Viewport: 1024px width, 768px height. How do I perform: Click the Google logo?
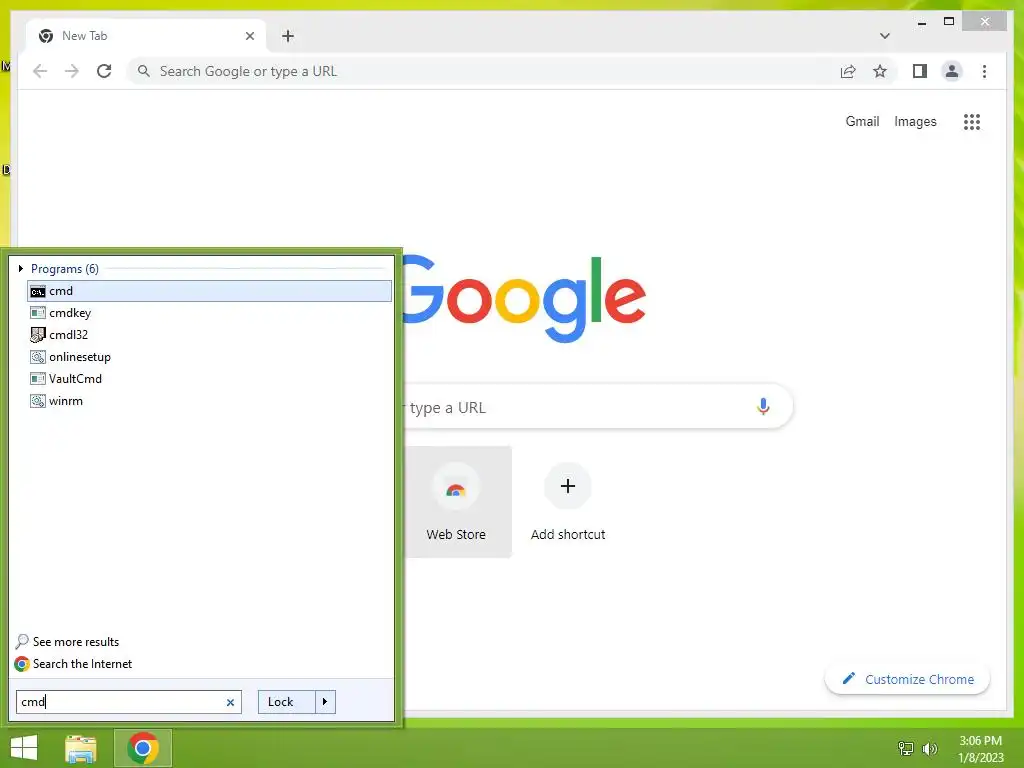click(x=524, y=298)
